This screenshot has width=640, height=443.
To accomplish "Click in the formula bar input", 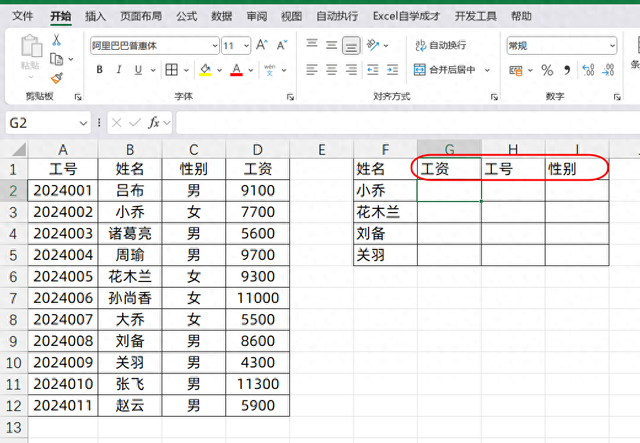I will (x=408, y=122).
